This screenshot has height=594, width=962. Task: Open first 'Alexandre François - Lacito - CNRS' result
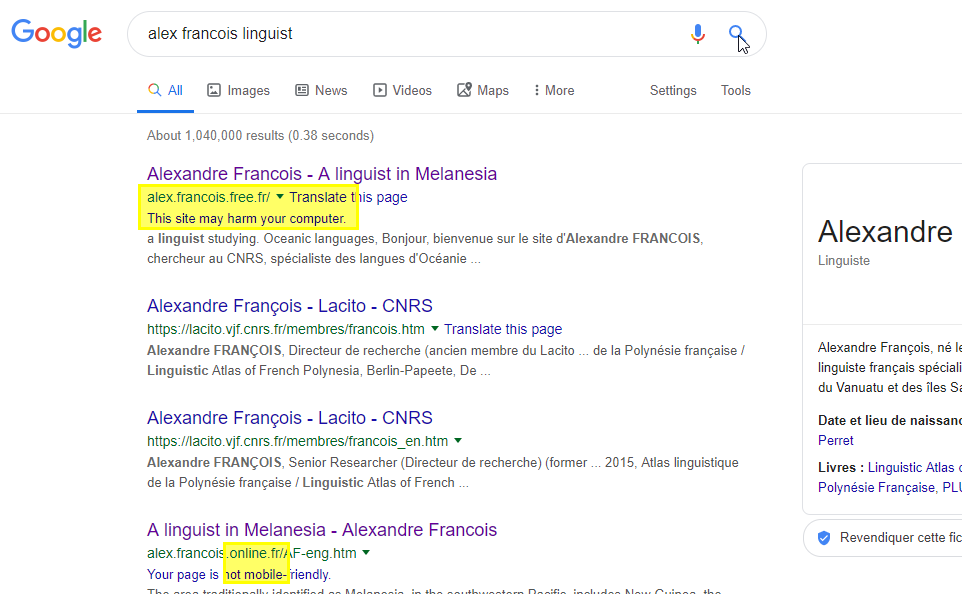click(290, 306)
